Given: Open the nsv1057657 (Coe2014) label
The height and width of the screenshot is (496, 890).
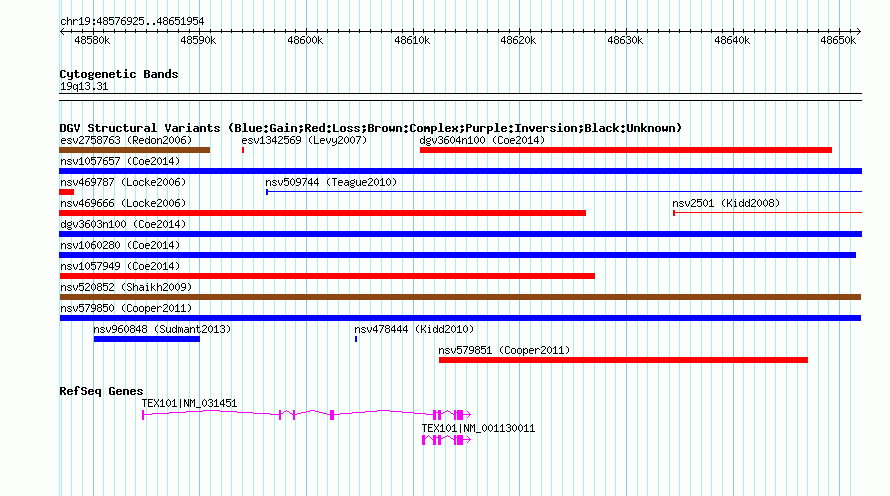Looking at the screenshot, I should pyautogui.click(x=120, y=161).
